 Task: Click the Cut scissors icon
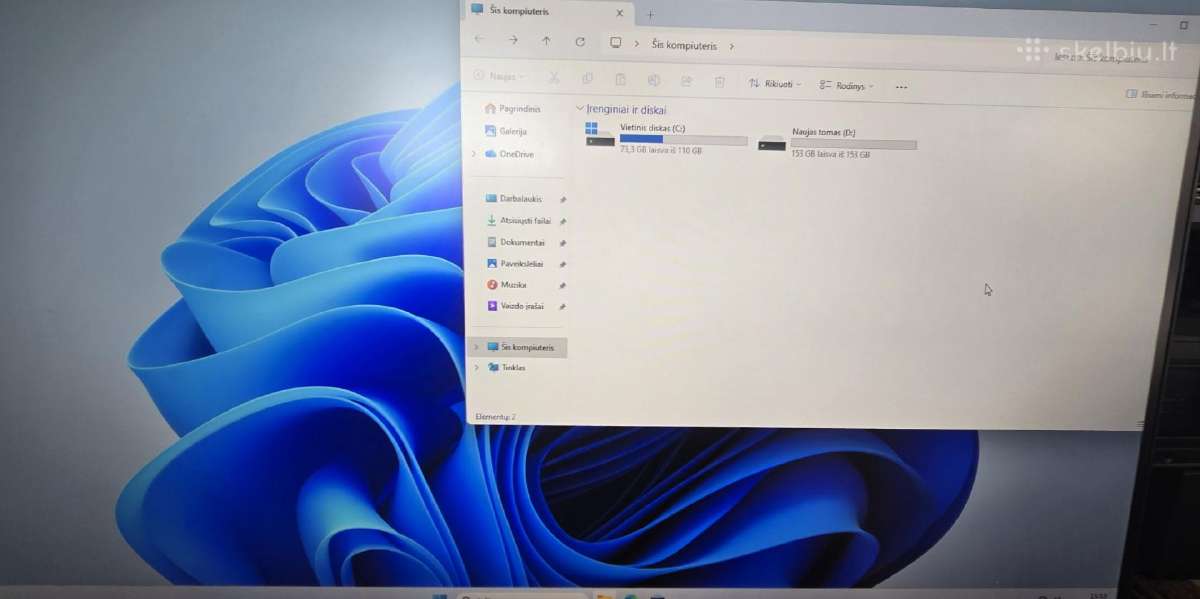[554, 77]
